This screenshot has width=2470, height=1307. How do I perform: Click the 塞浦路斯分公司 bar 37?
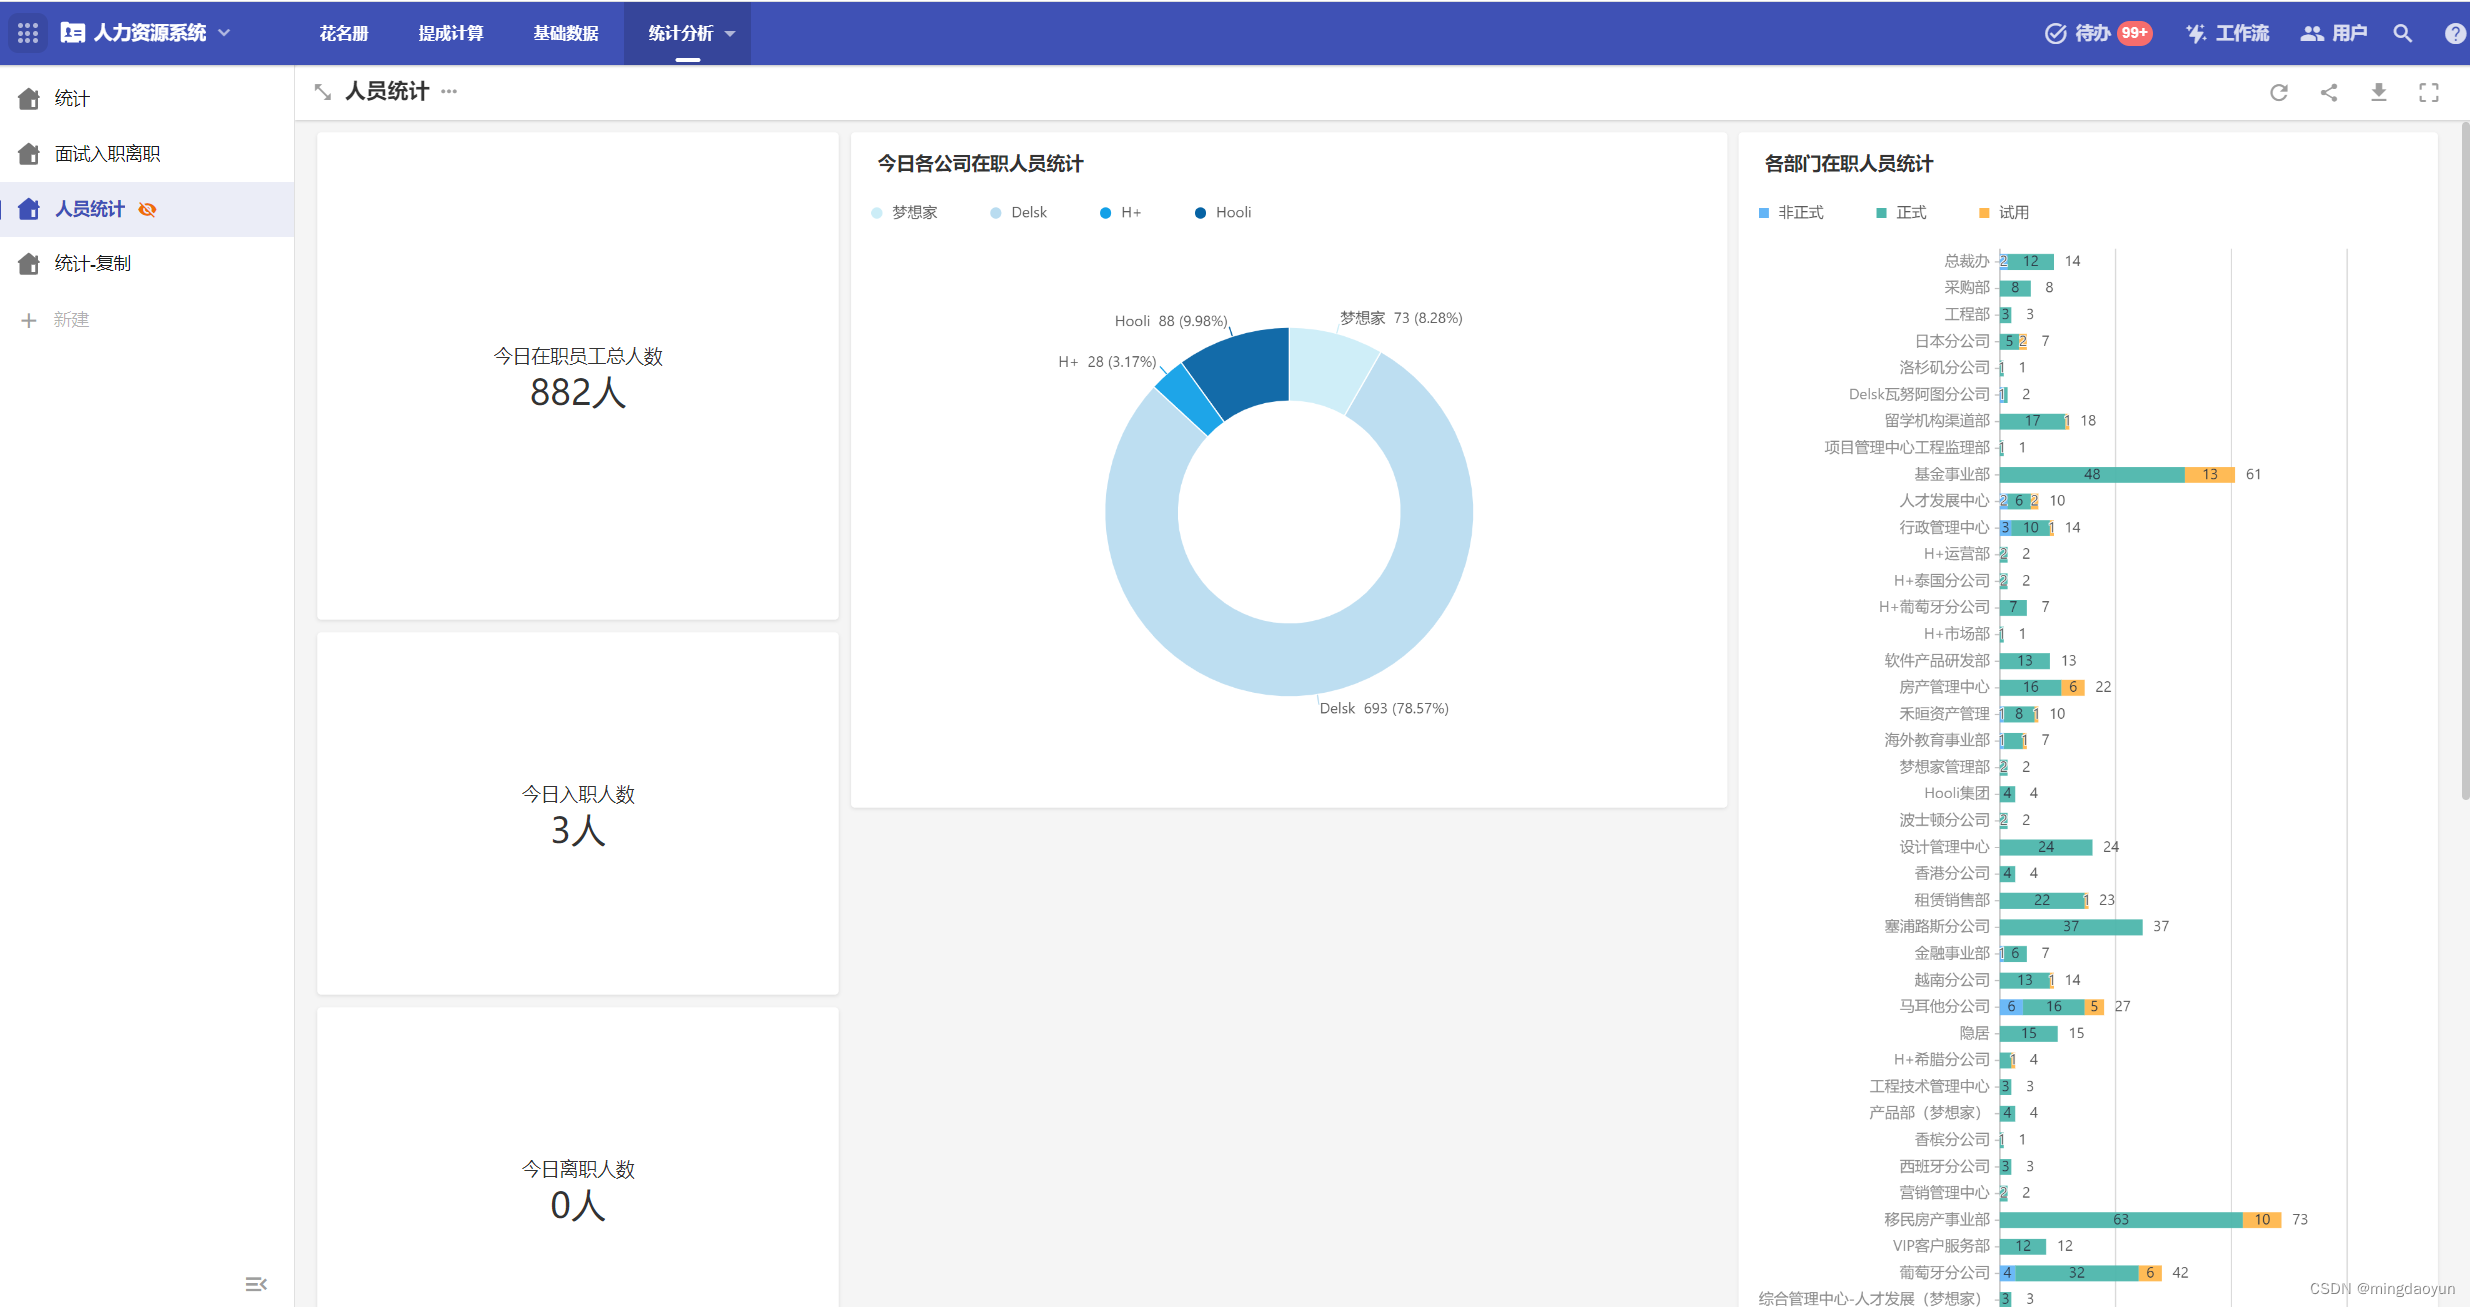2071,926
